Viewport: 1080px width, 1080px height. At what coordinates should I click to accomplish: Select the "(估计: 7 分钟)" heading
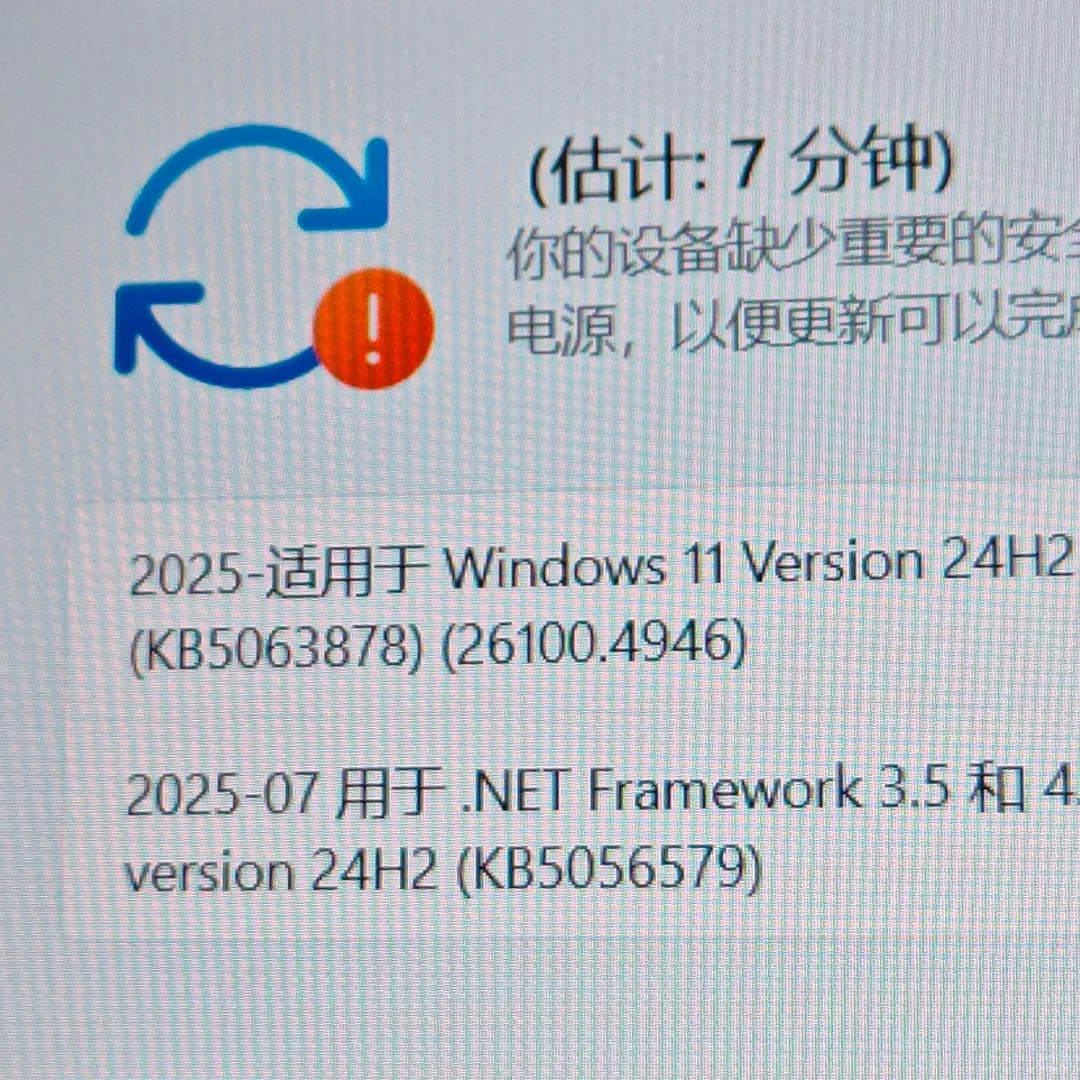[740, 167]
